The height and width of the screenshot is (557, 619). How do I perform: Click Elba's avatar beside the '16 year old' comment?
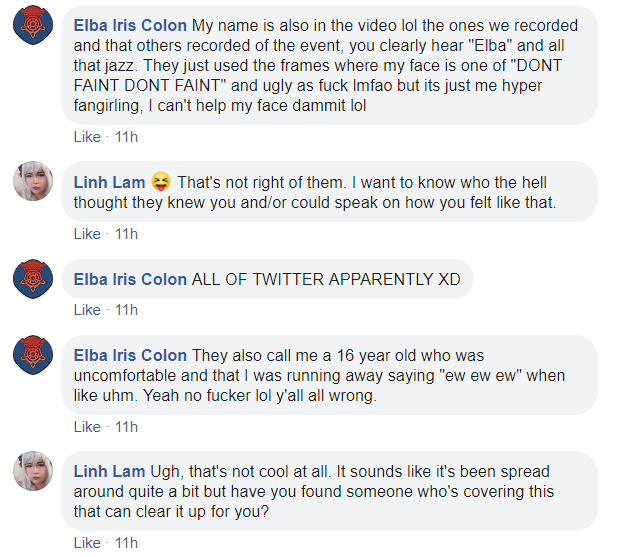click(x=33, y=355)
